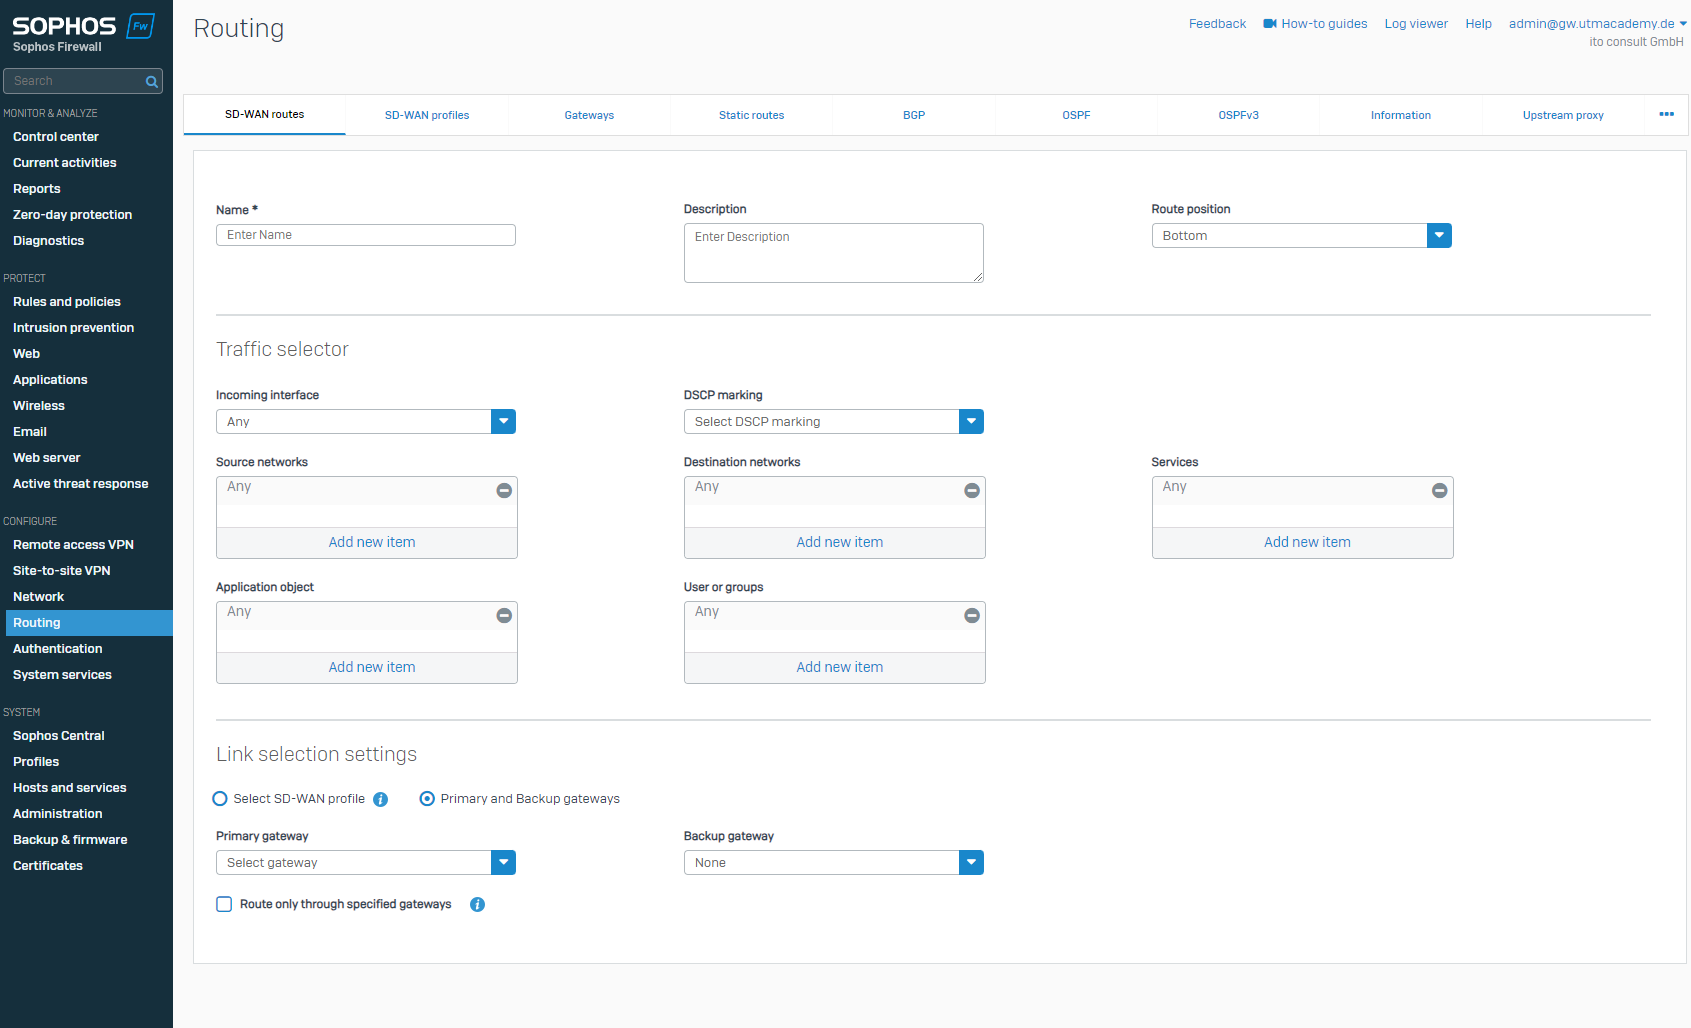The height and width of the screenshot is (1028, 1691).
Task: Enable Route only through specified gateways checkbox
Action: (x=224, y=904)
